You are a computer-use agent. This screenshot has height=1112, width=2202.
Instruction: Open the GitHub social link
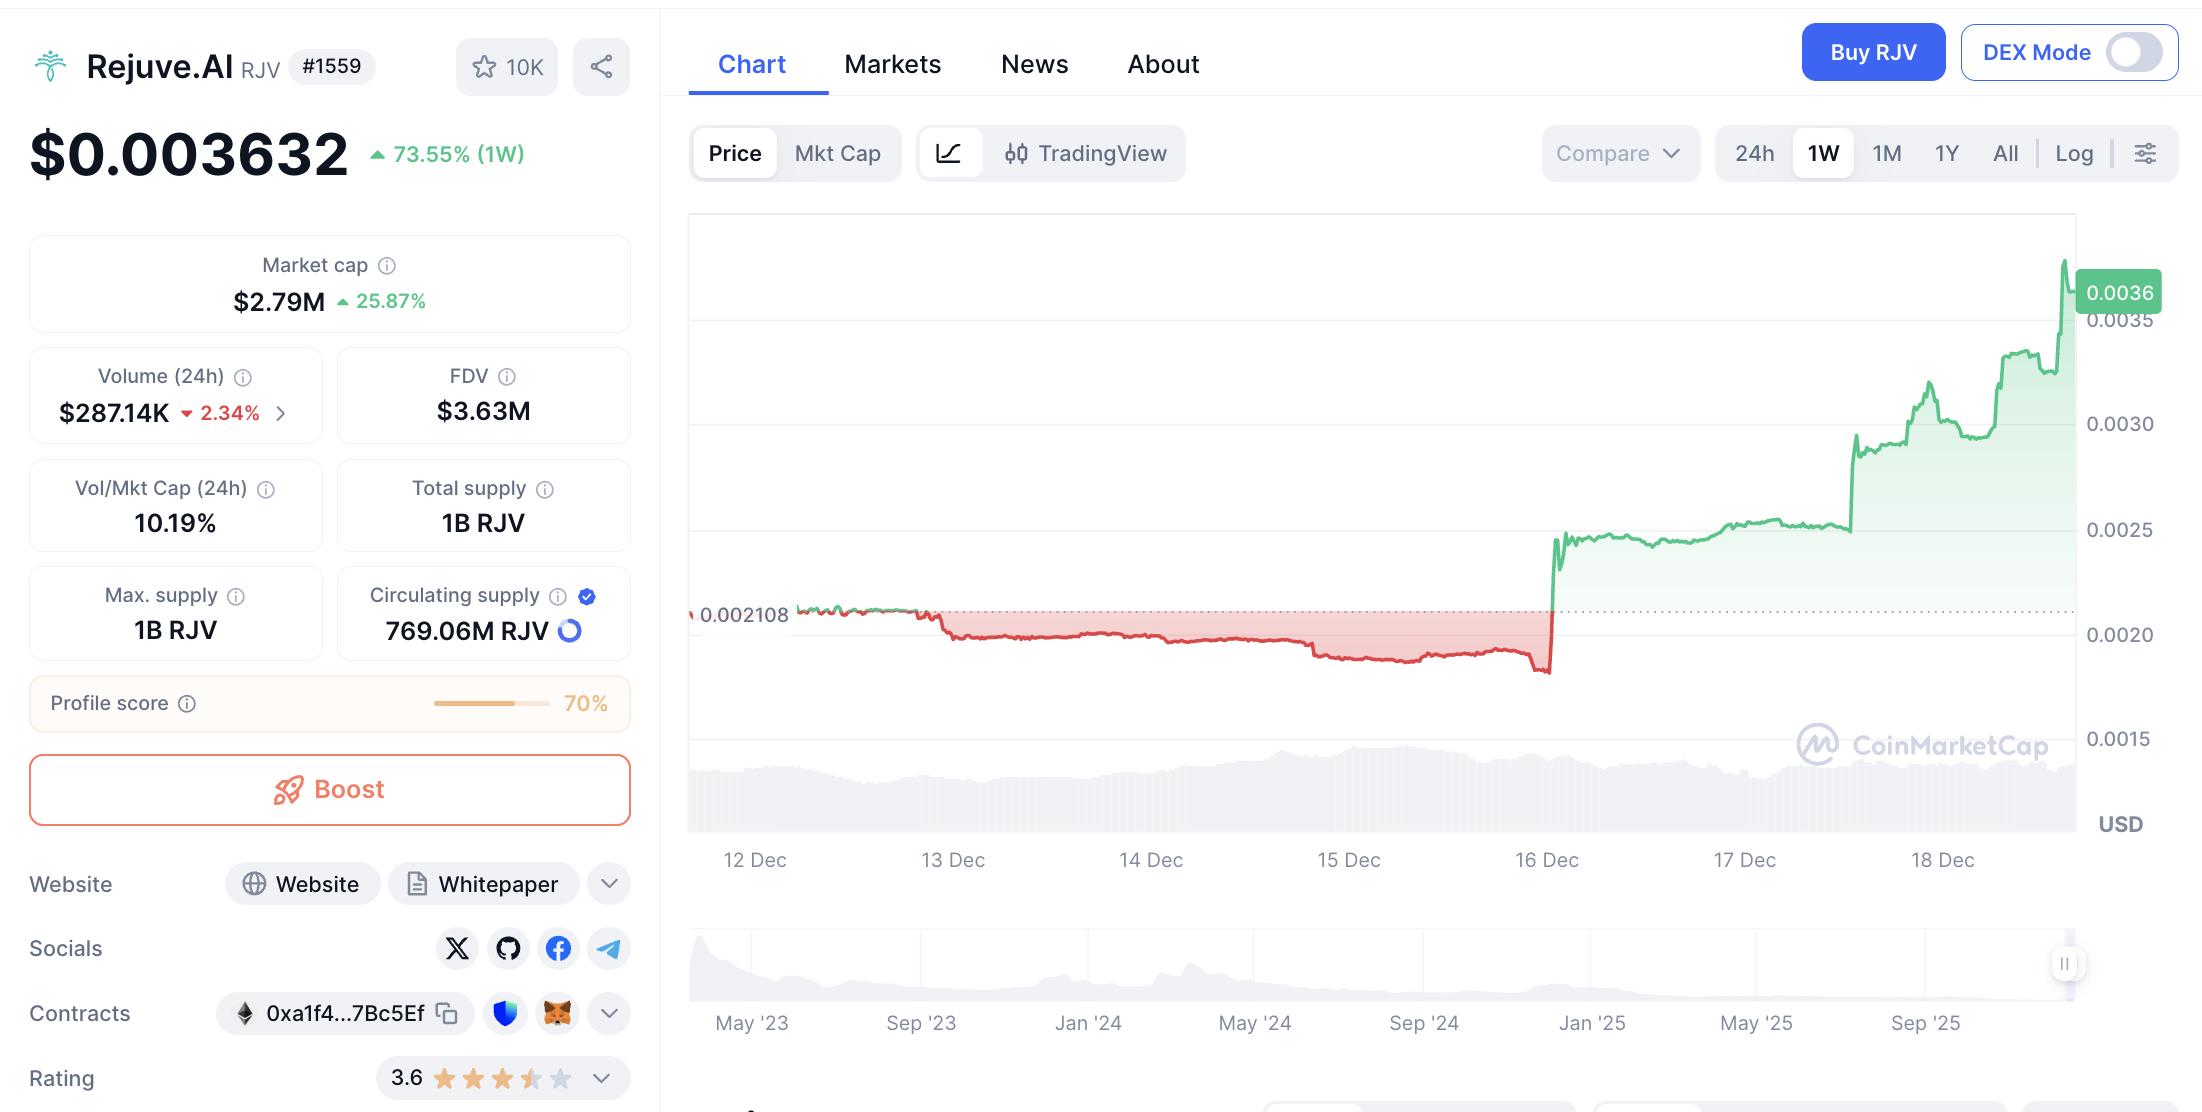(508, 948)
